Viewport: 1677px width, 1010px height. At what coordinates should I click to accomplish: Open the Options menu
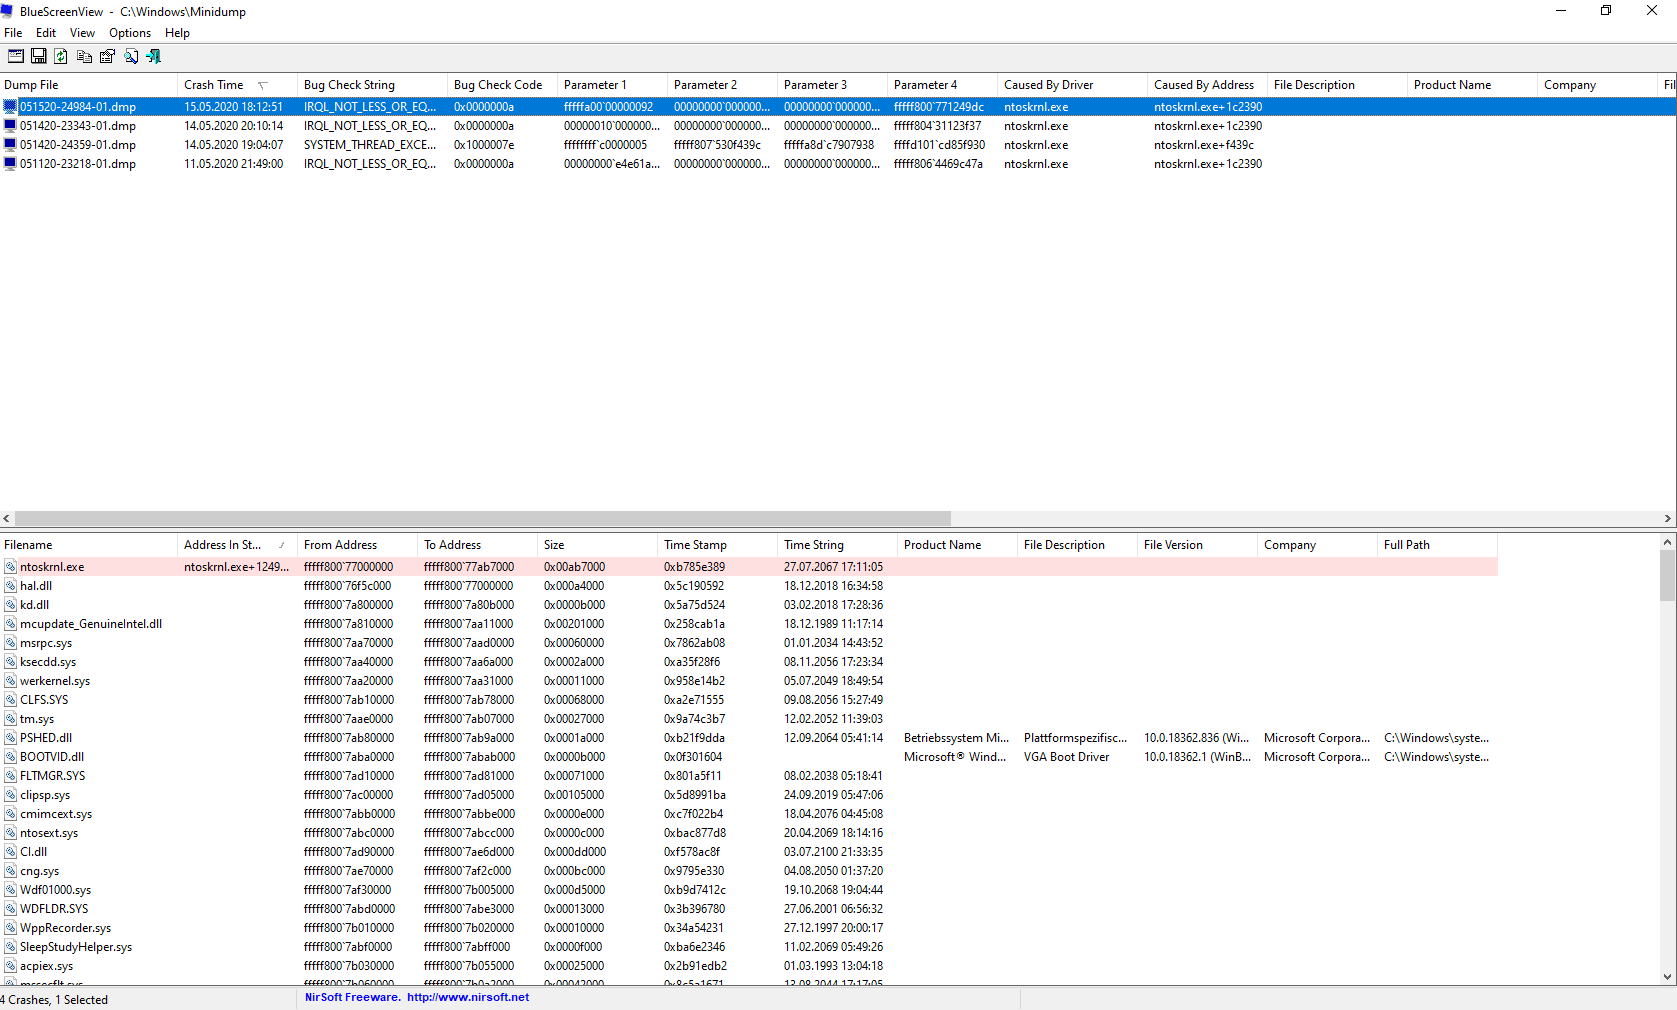(x=130, y=33)
